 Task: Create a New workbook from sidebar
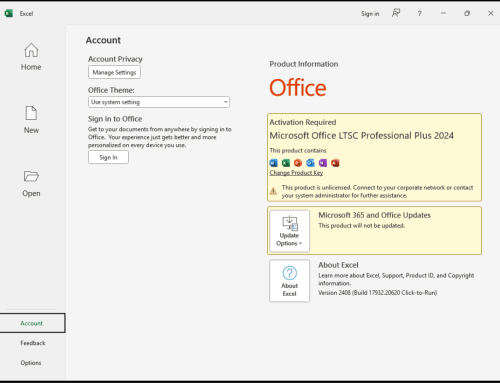(31, 120)
